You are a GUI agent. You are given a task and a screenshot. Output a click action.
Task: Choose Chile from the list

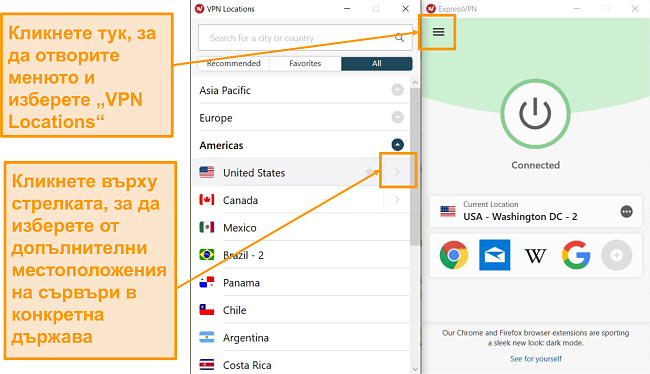pos(235,310)
